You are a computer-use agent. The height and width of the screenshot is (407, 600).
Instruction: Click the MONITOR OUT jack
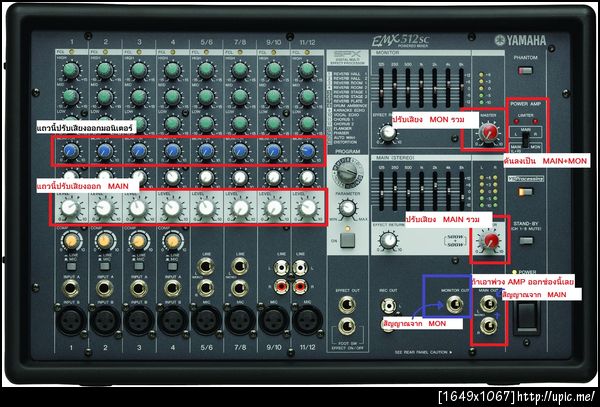point(455,305)
